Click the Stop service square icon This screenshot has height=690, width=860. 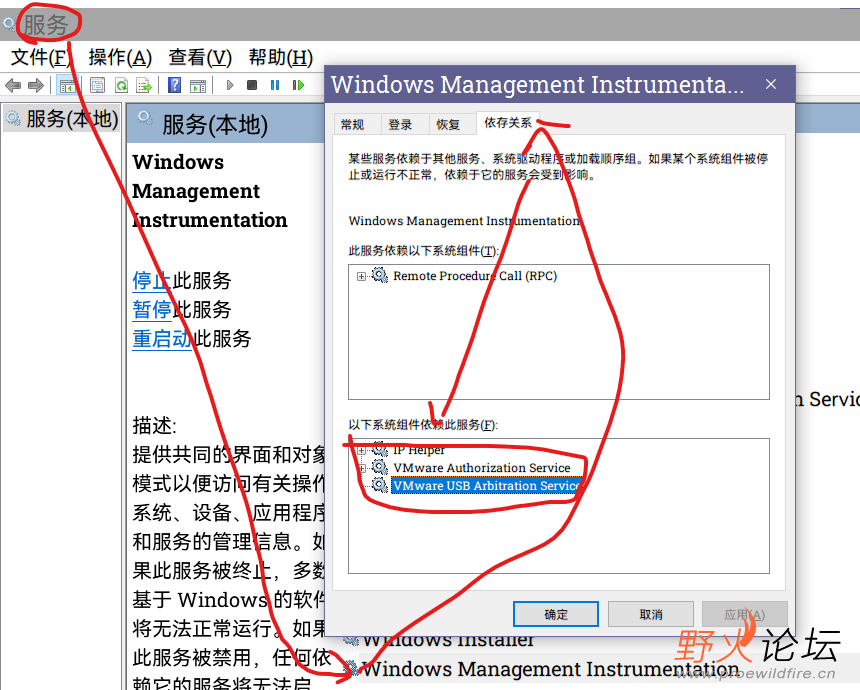click(252, 85)
